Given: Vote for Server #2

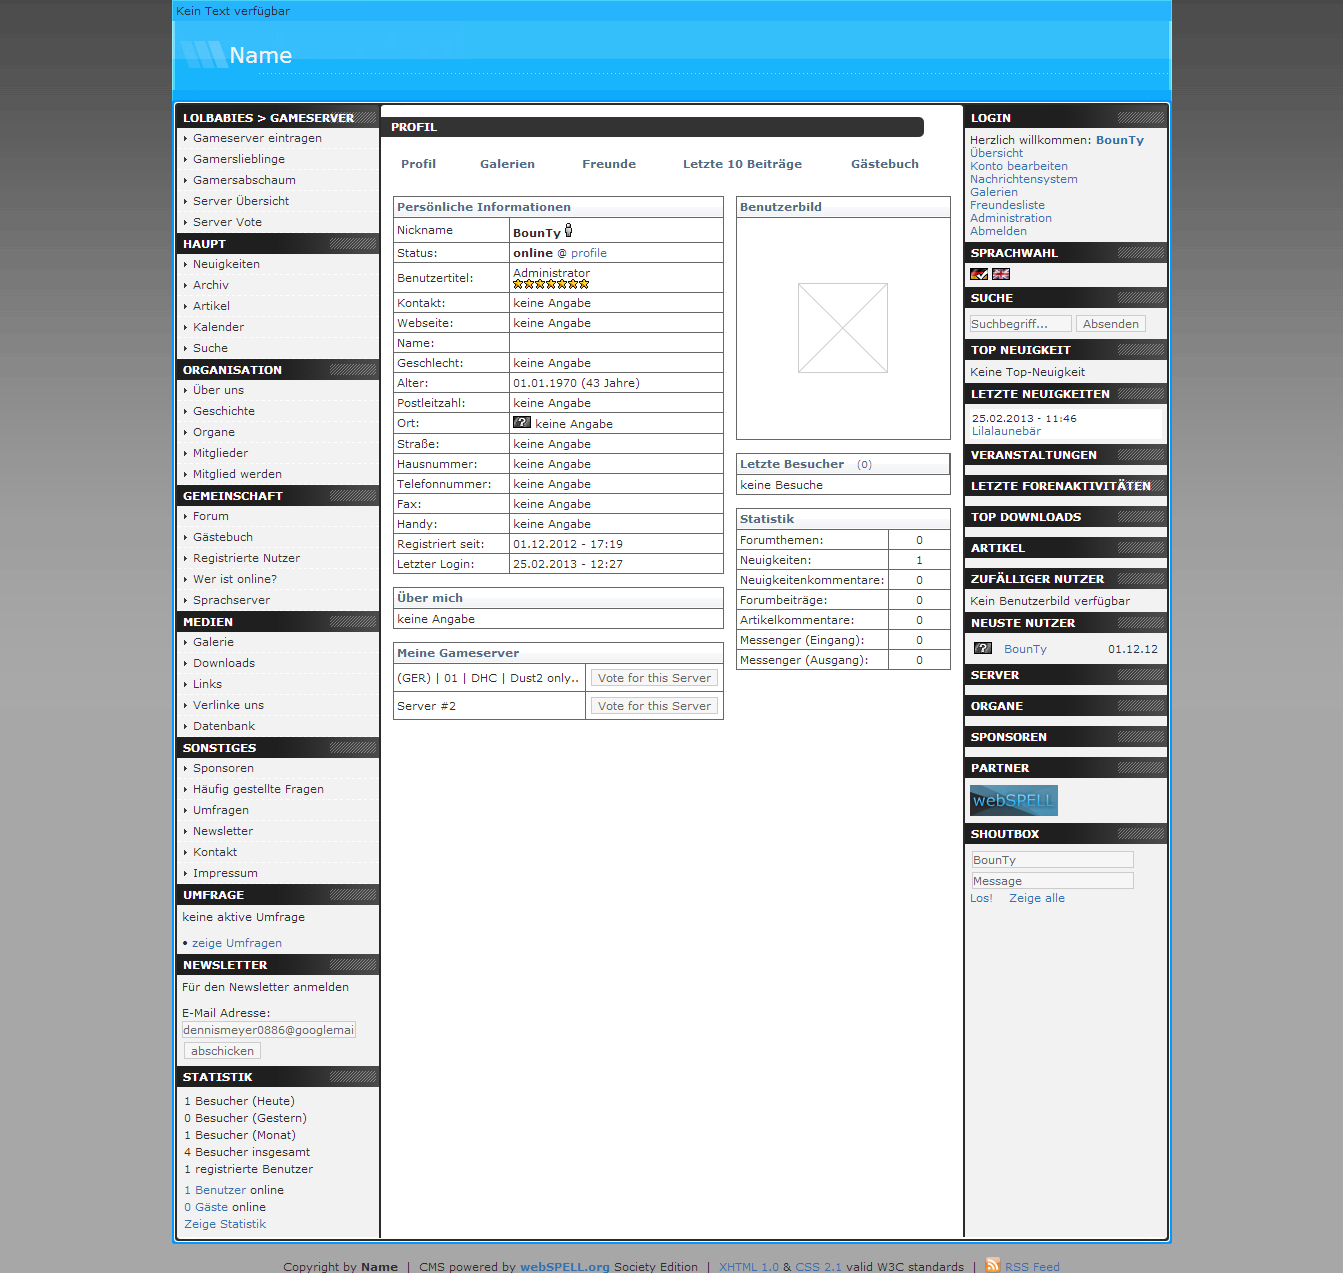Looking at the screenshot, I should (x=654, y=706).
